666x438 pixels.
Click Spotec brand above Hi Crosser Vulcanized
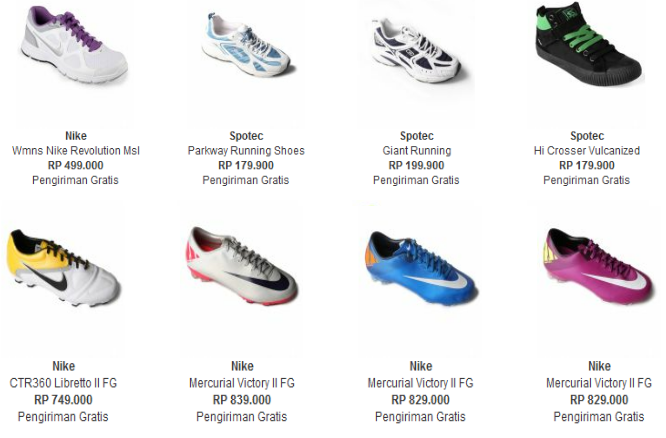tap(587, 136)
